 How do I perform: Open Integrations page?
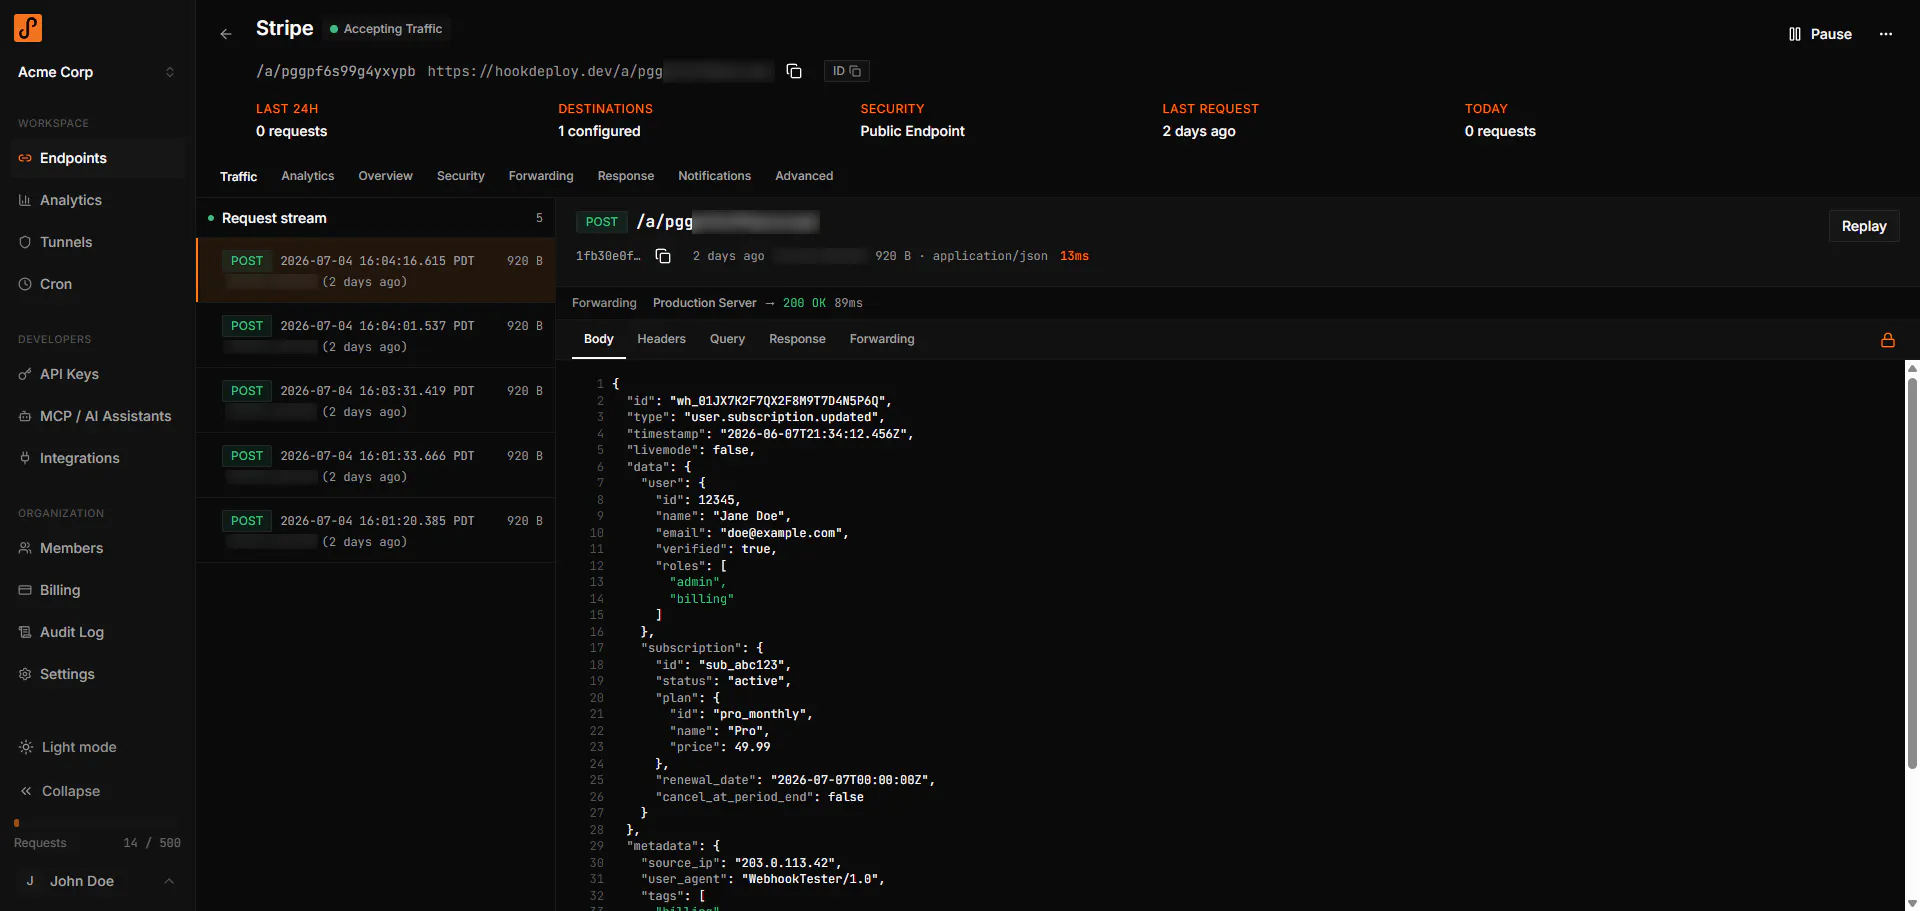[x=97, y=458]
